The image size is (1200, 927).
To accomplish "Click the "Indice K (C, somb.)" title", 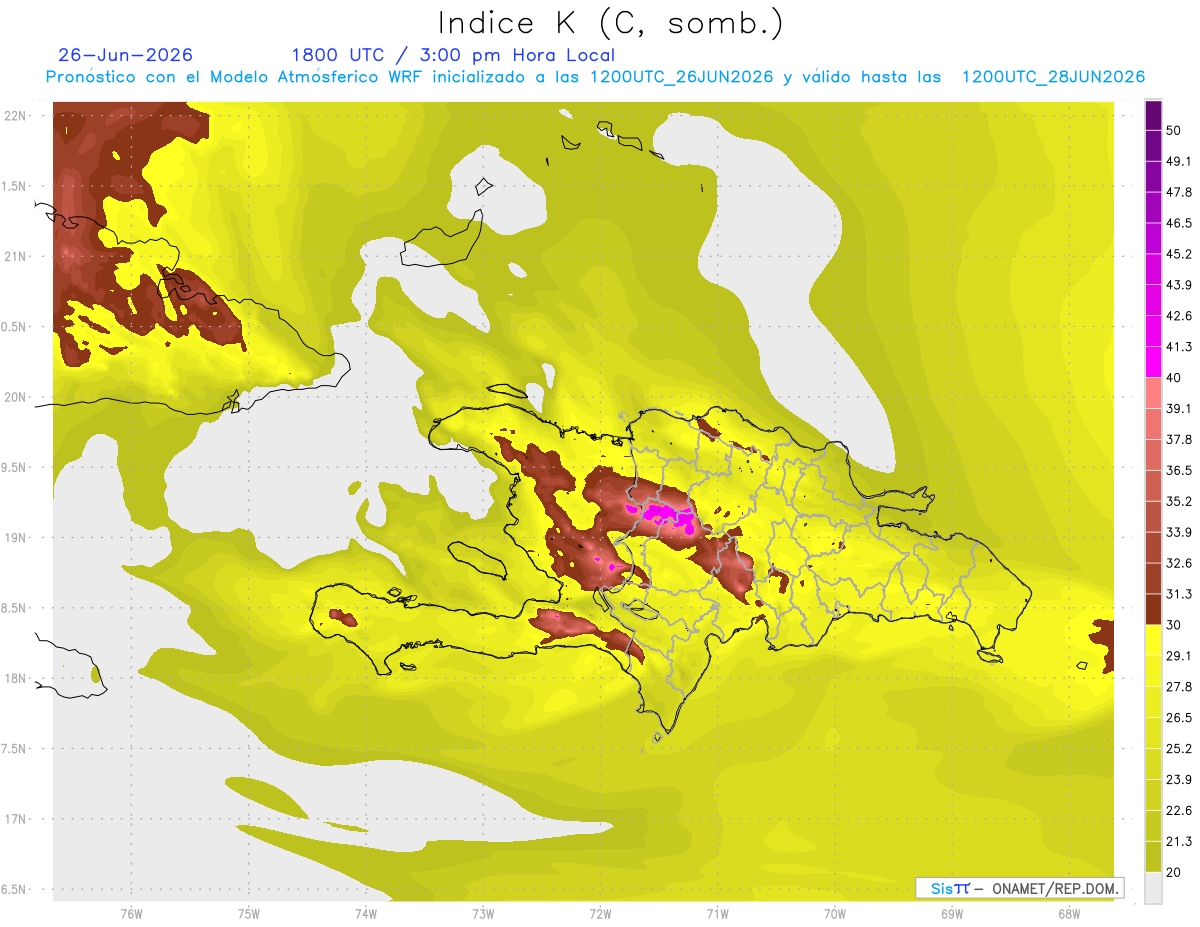I will 609,23.
